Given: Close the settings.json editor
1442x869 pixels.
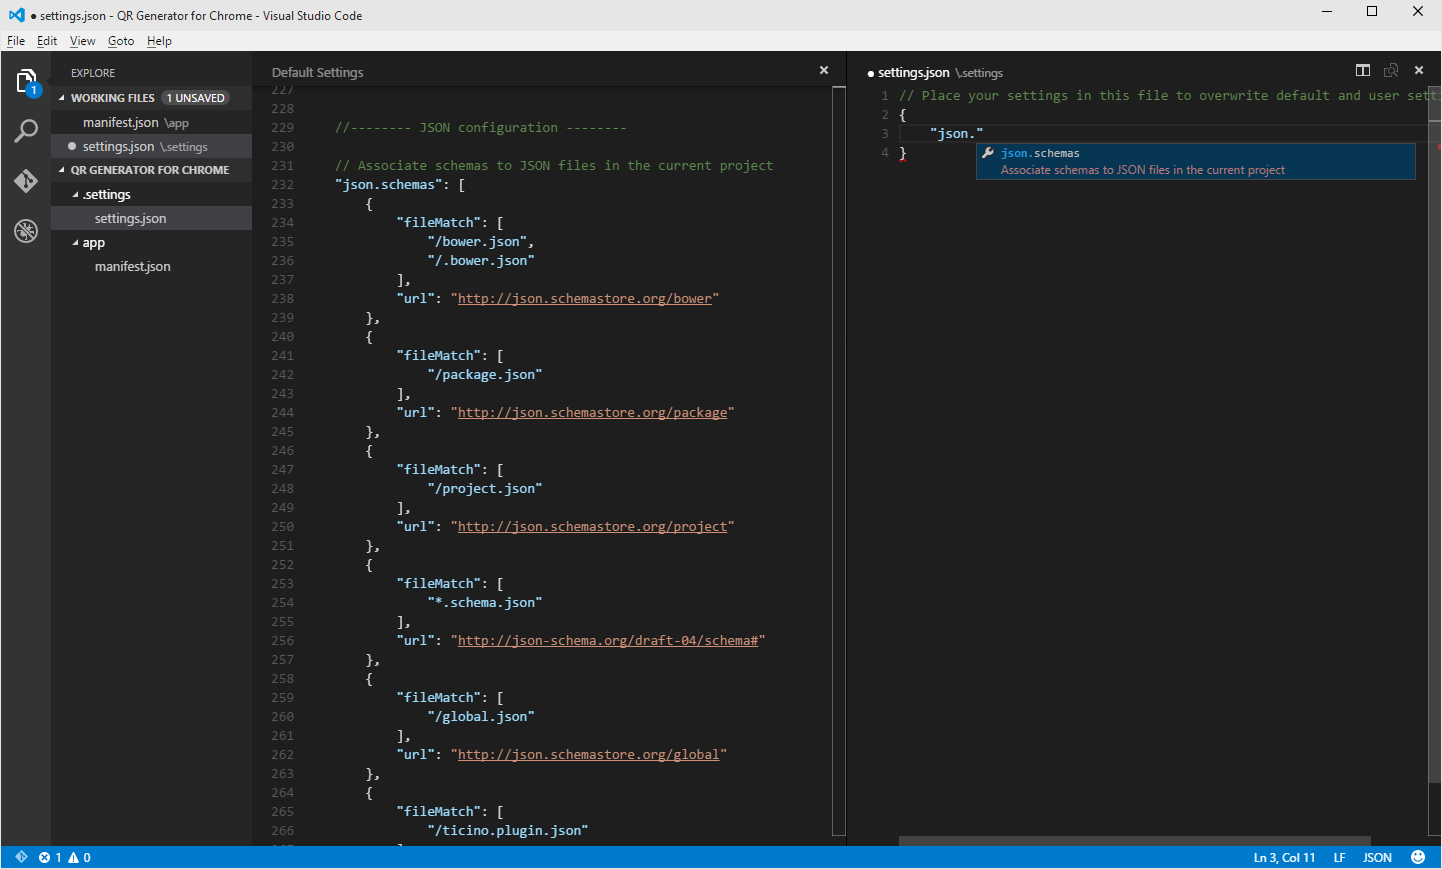Looking at the screenshot, I should point(1419,70).
